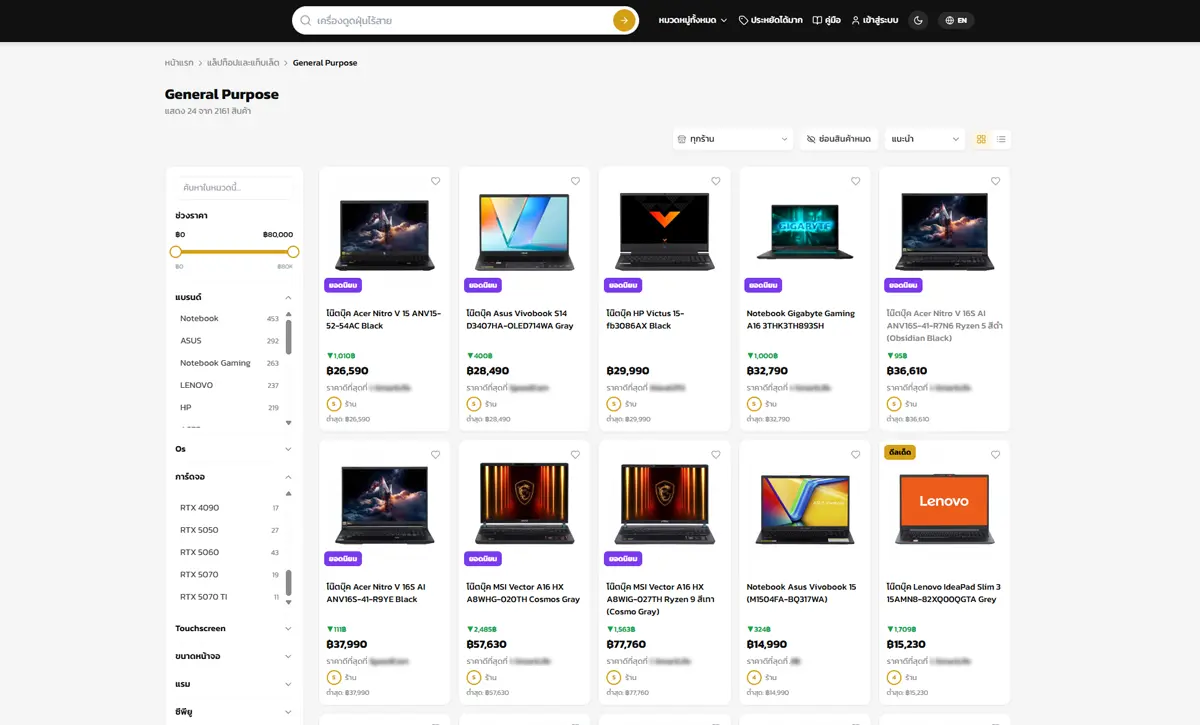Click the maximum price slider handle
This screenshot has height=725, width=1200.
pyautogui.click(x=293, y=252)
